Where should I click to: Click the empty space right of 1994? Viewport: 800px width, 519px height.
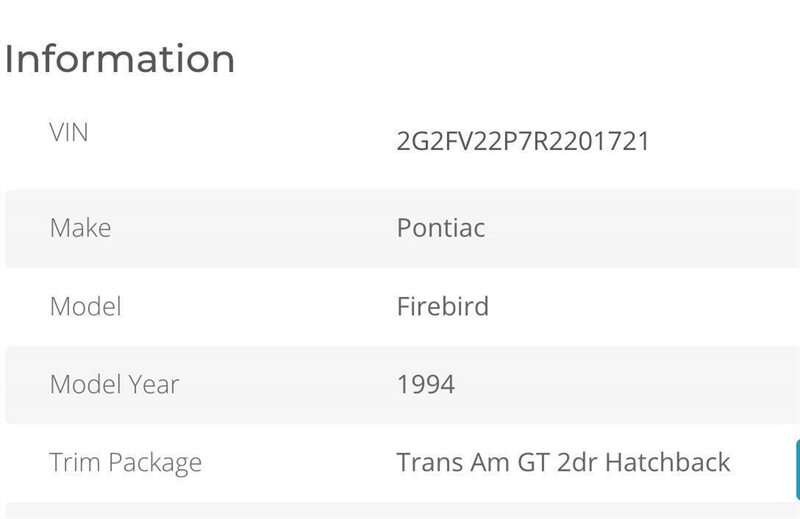[x=620, y=384]
